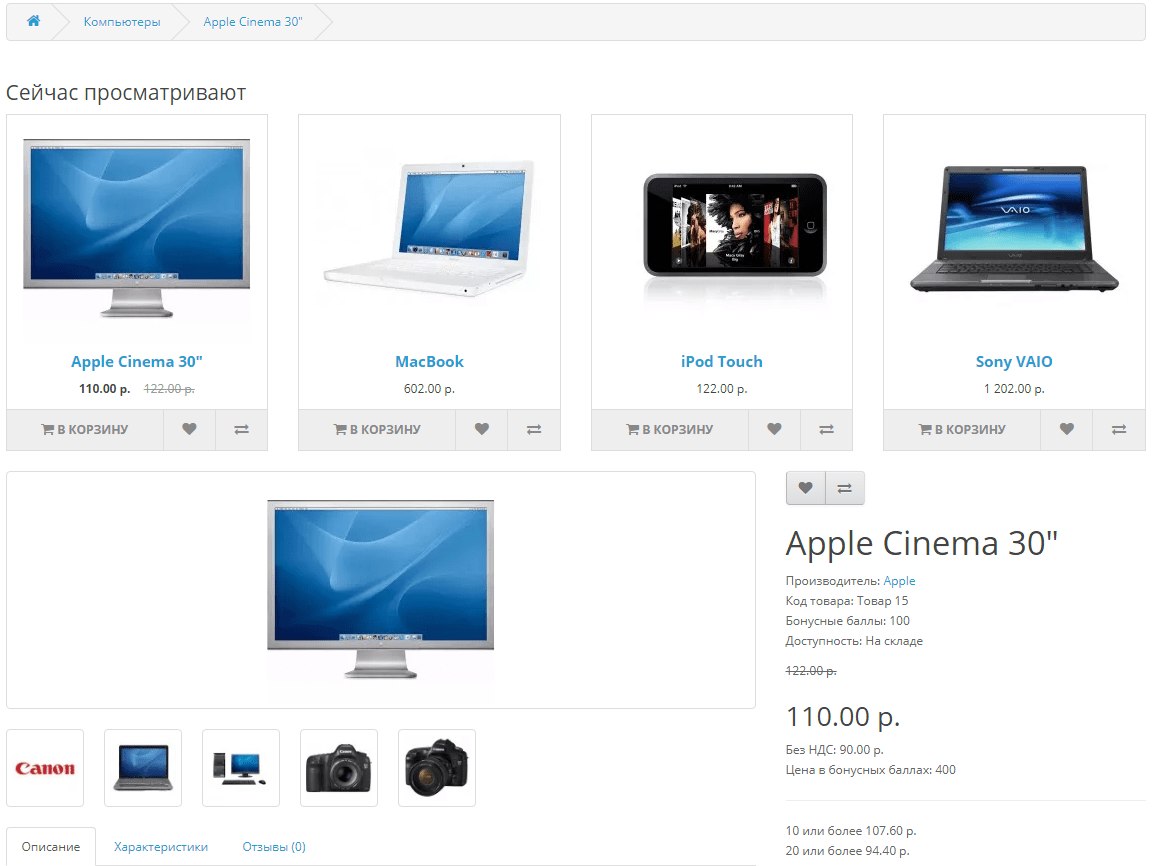Click the Apple Cinema card product image
The height and width of the screenshot is (866, 1156).
[136, 228]
